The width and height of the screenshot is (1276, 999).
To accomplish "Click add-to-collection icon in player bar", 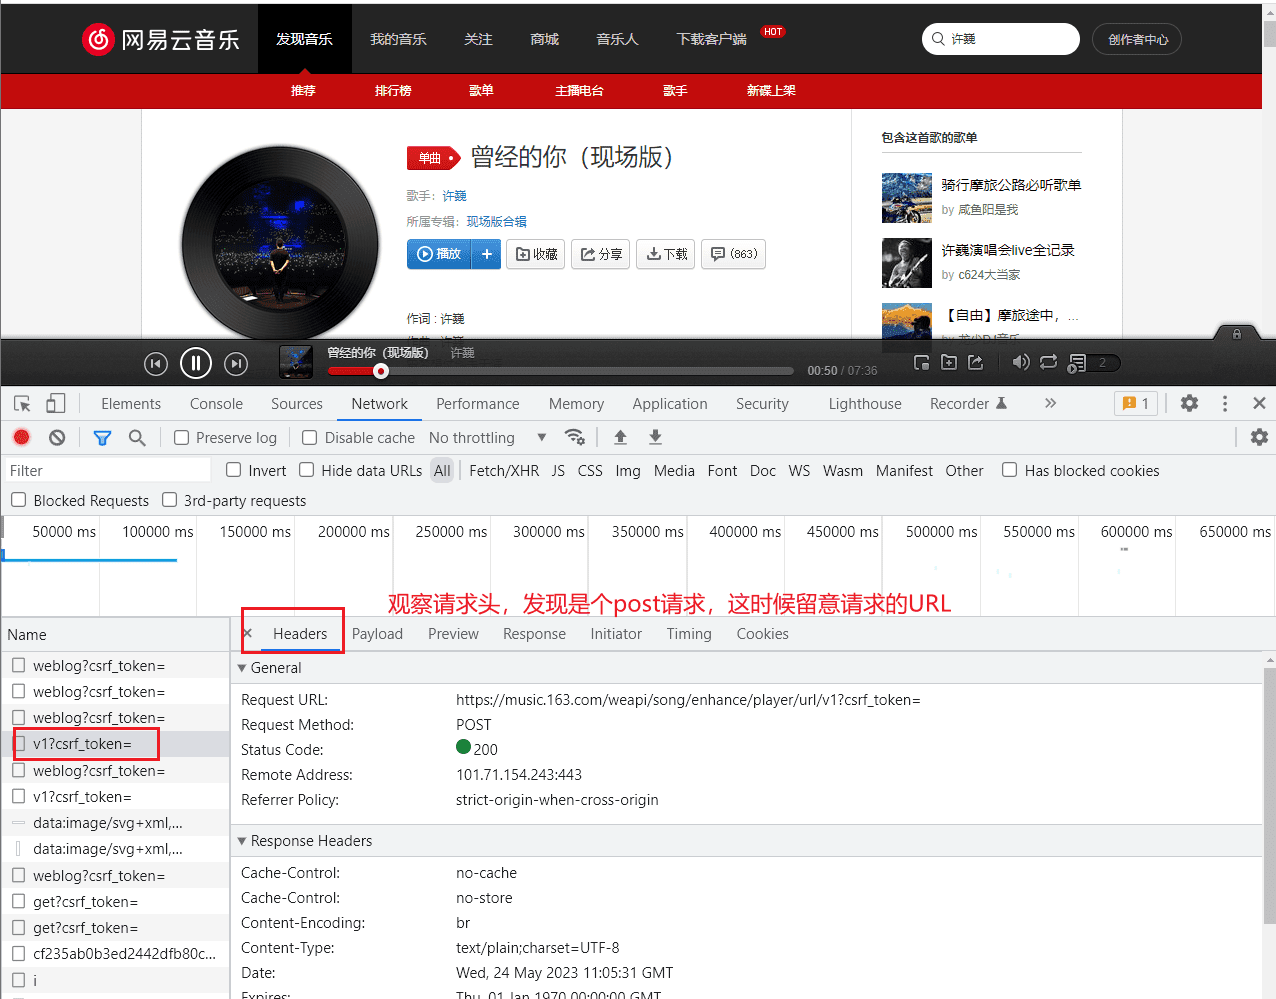I will point(949,362).
